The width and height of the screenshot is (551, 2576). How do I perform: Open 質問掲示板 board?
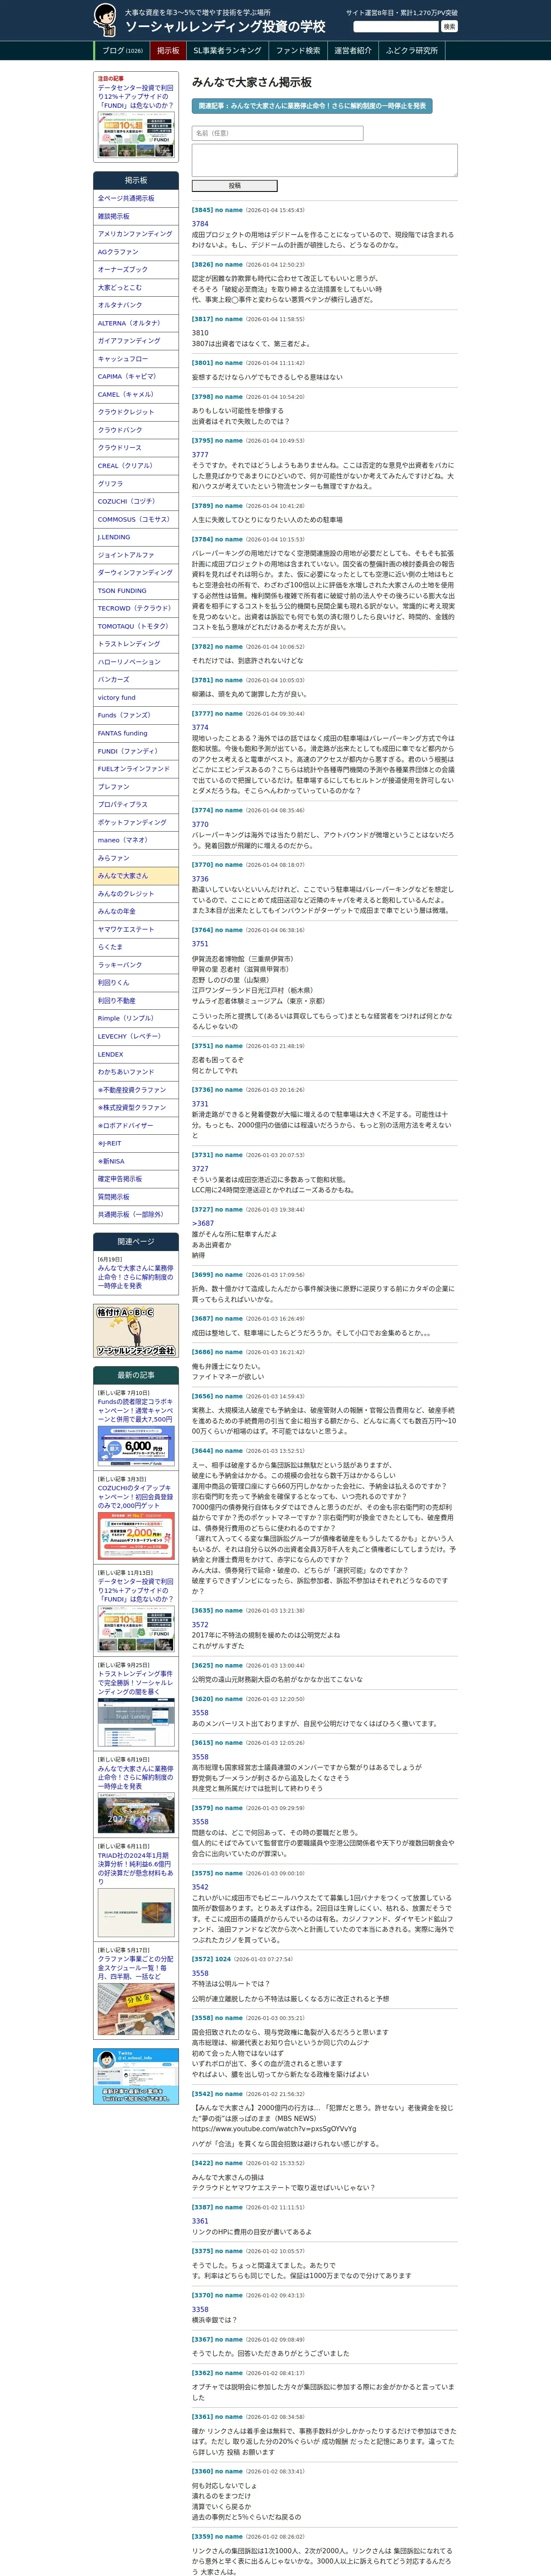pyautogui.click(x=136, y=1197)
